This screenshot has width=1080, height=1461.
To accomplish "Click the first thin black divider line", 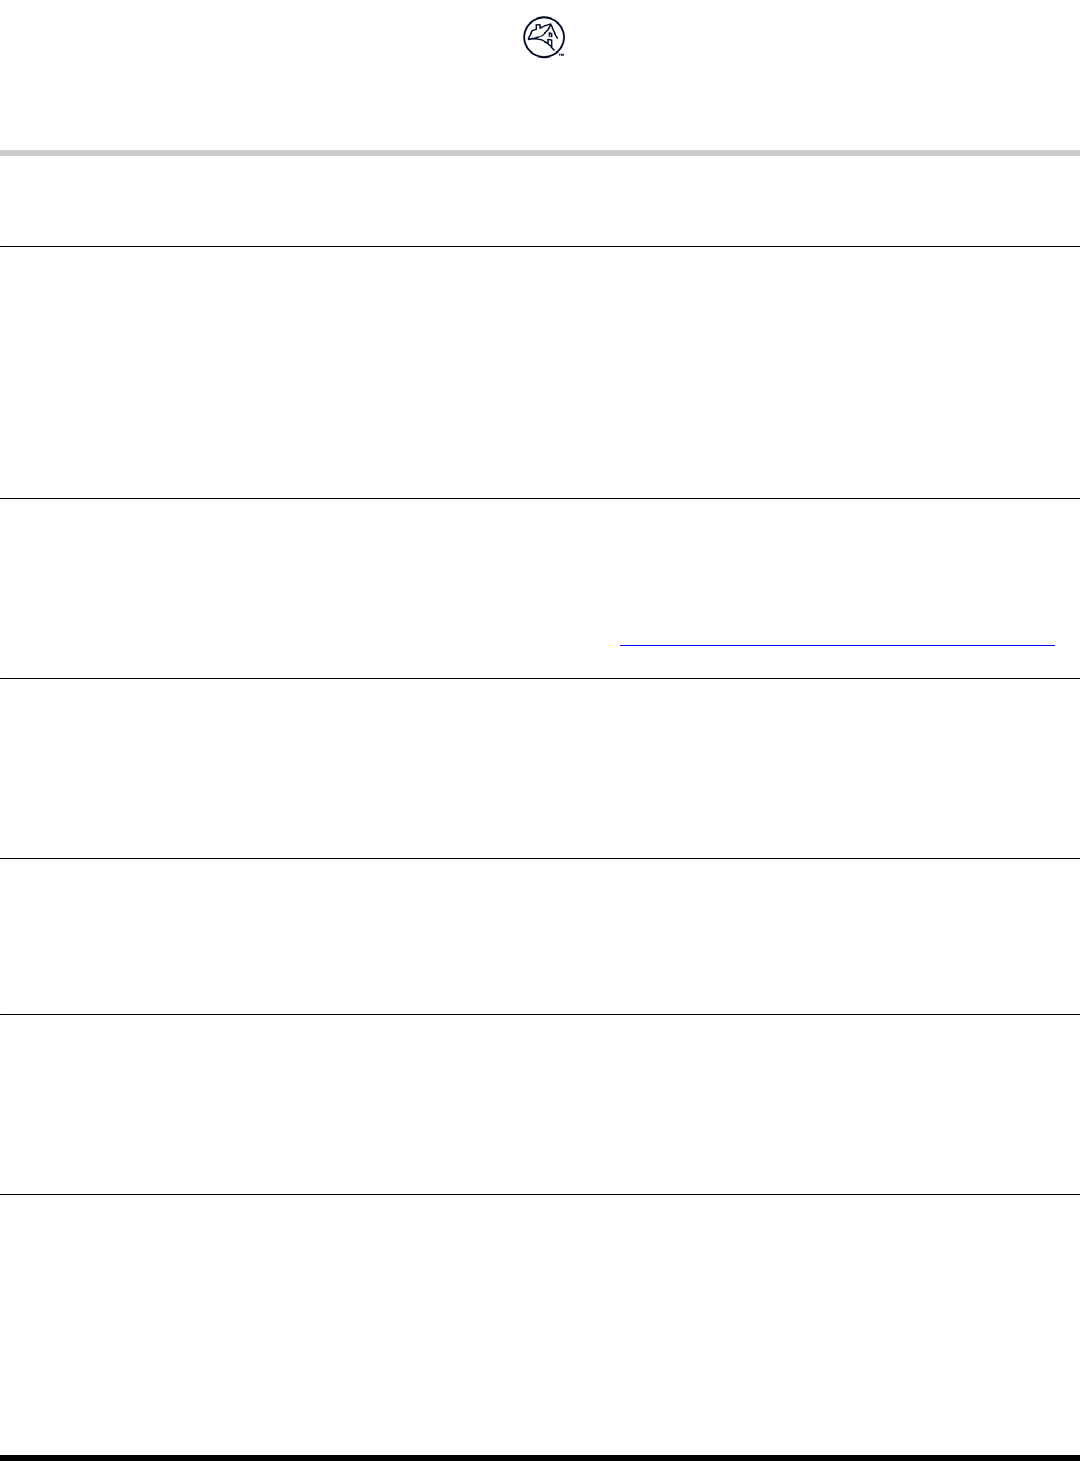I will pyautogui.click(x=540, y=246).
